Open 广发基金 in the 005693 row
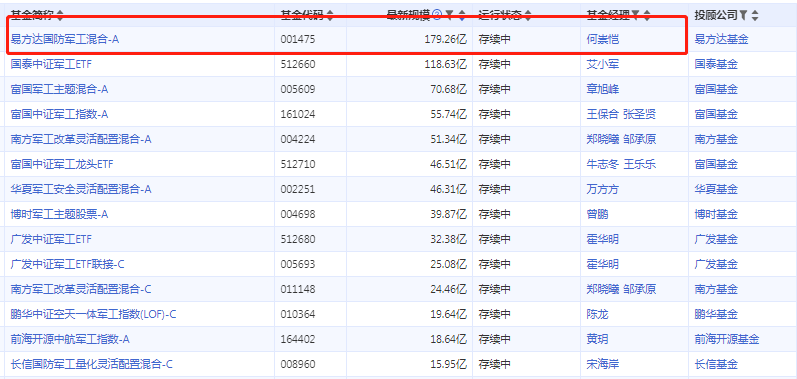 (716, 264)
